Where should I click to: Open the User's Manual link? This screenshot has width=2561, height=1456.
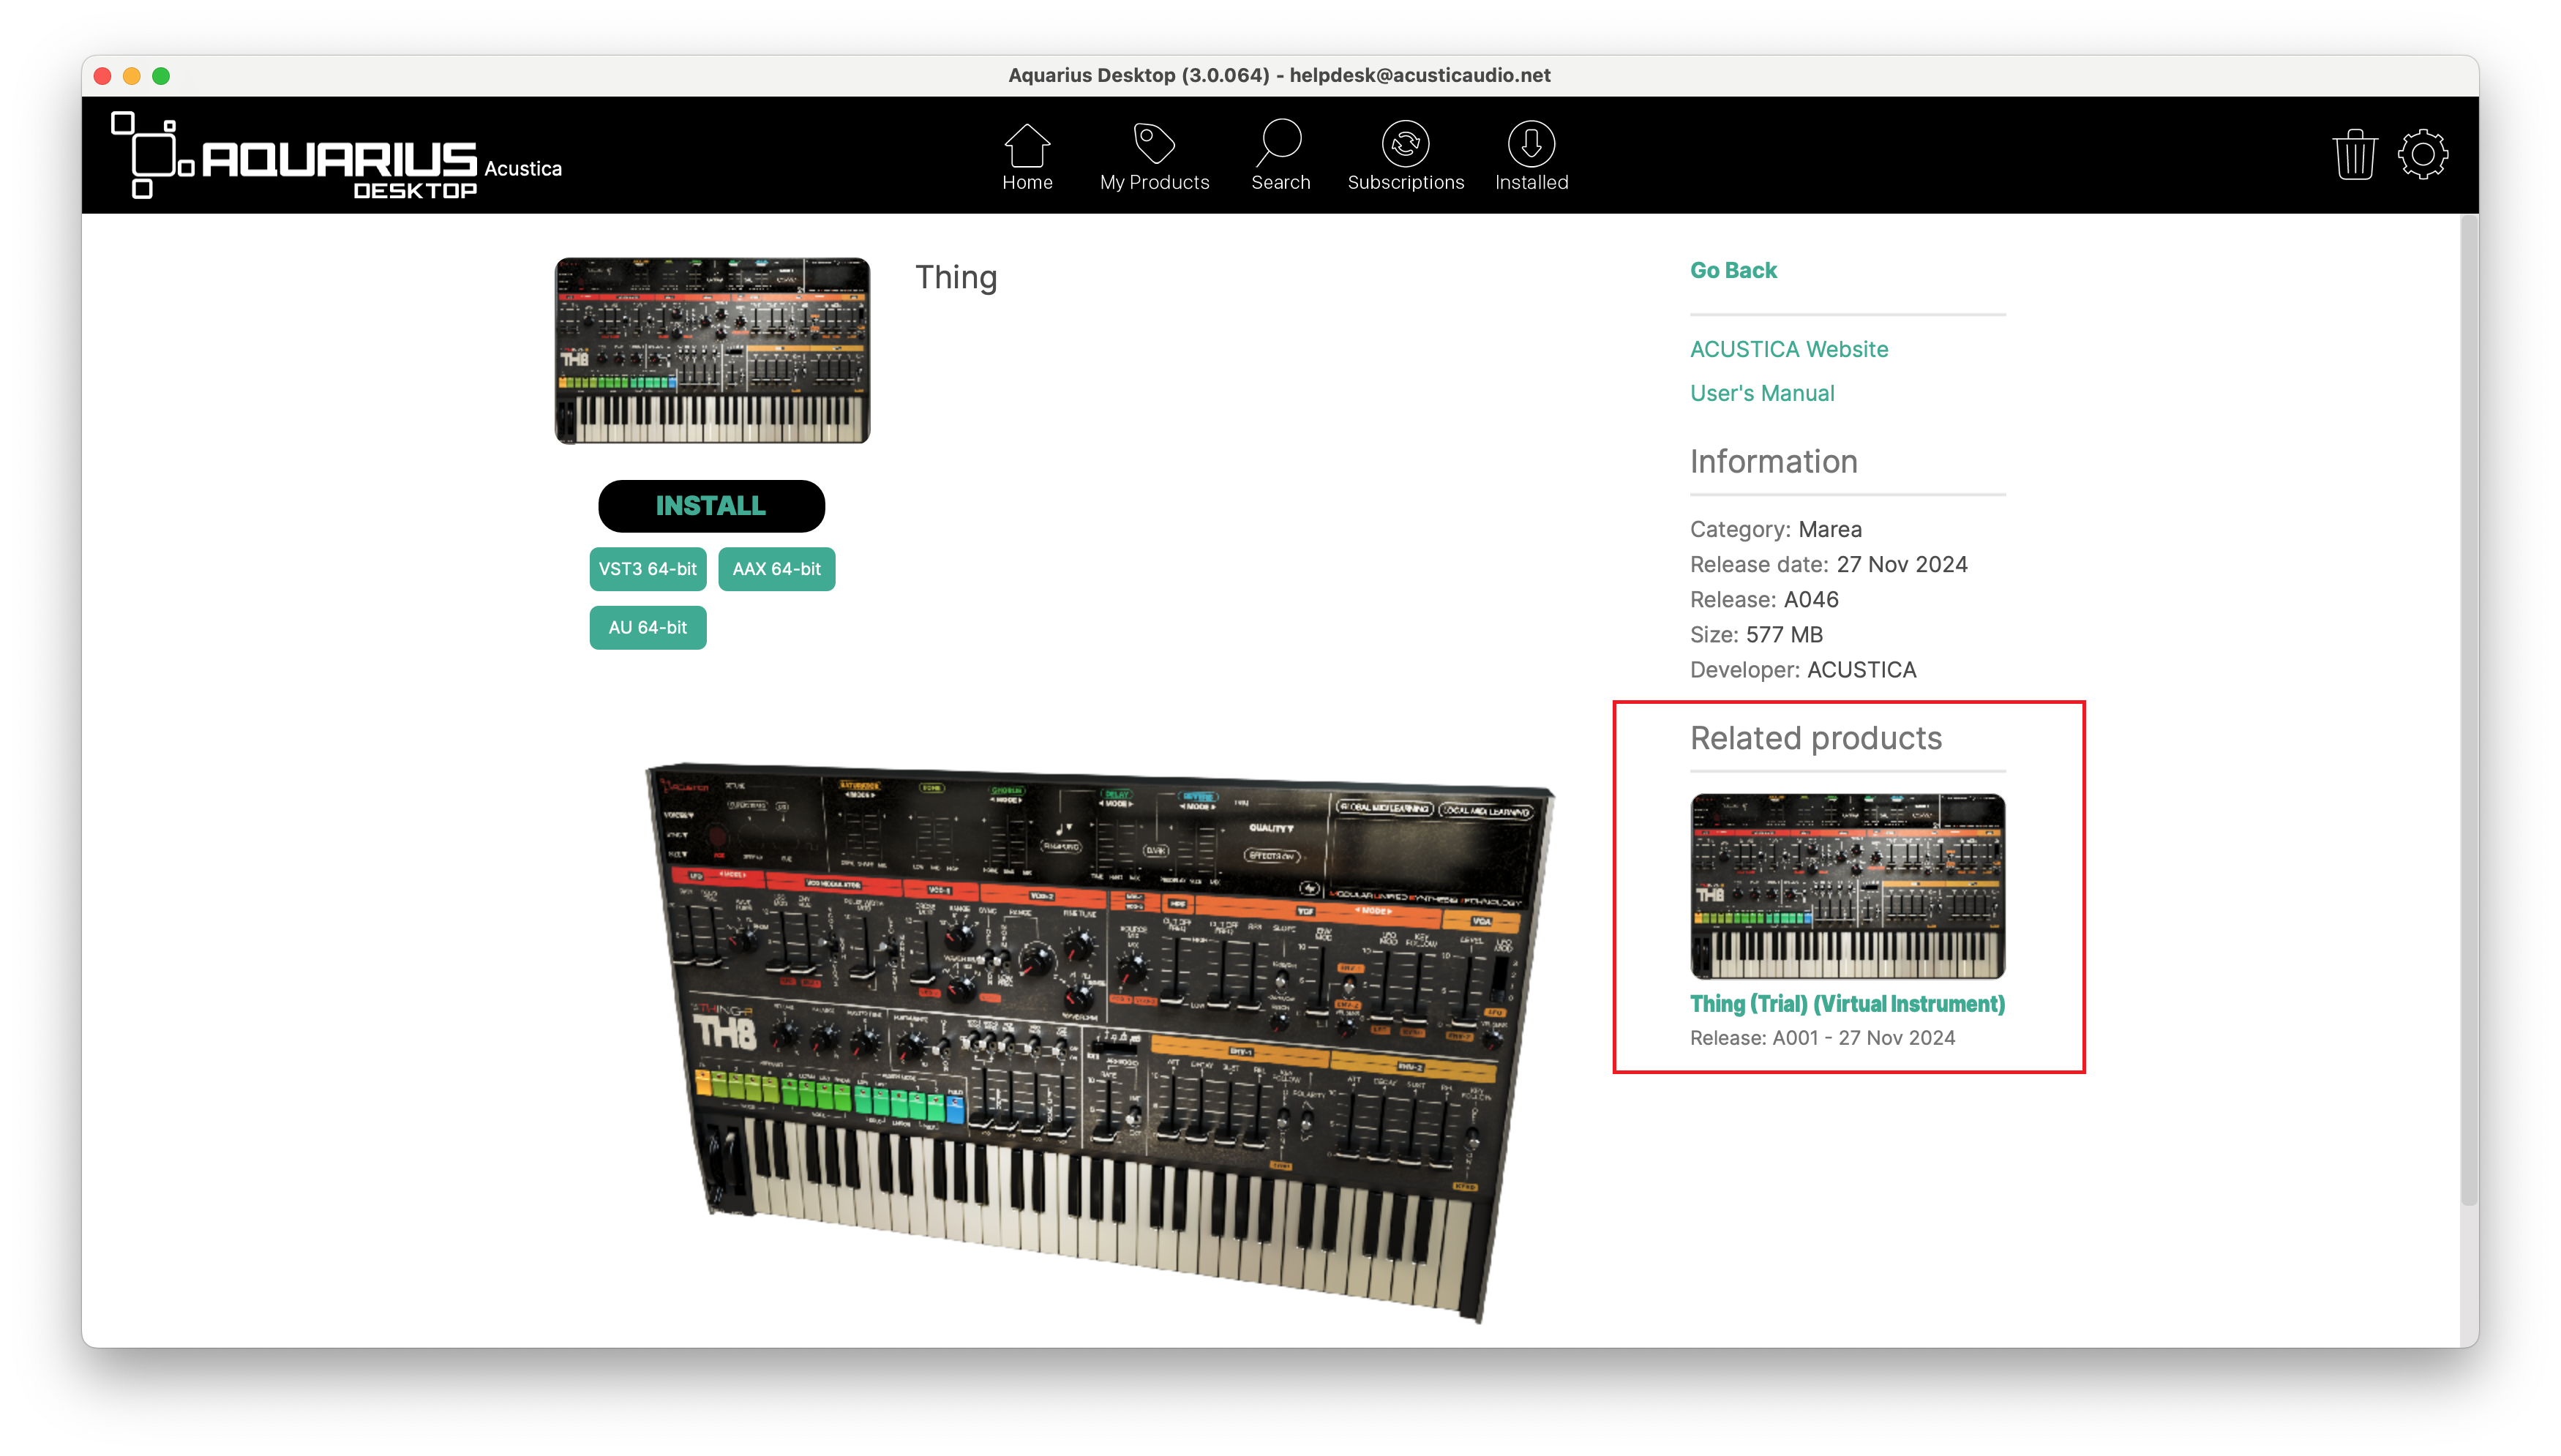coord(1762,393)
